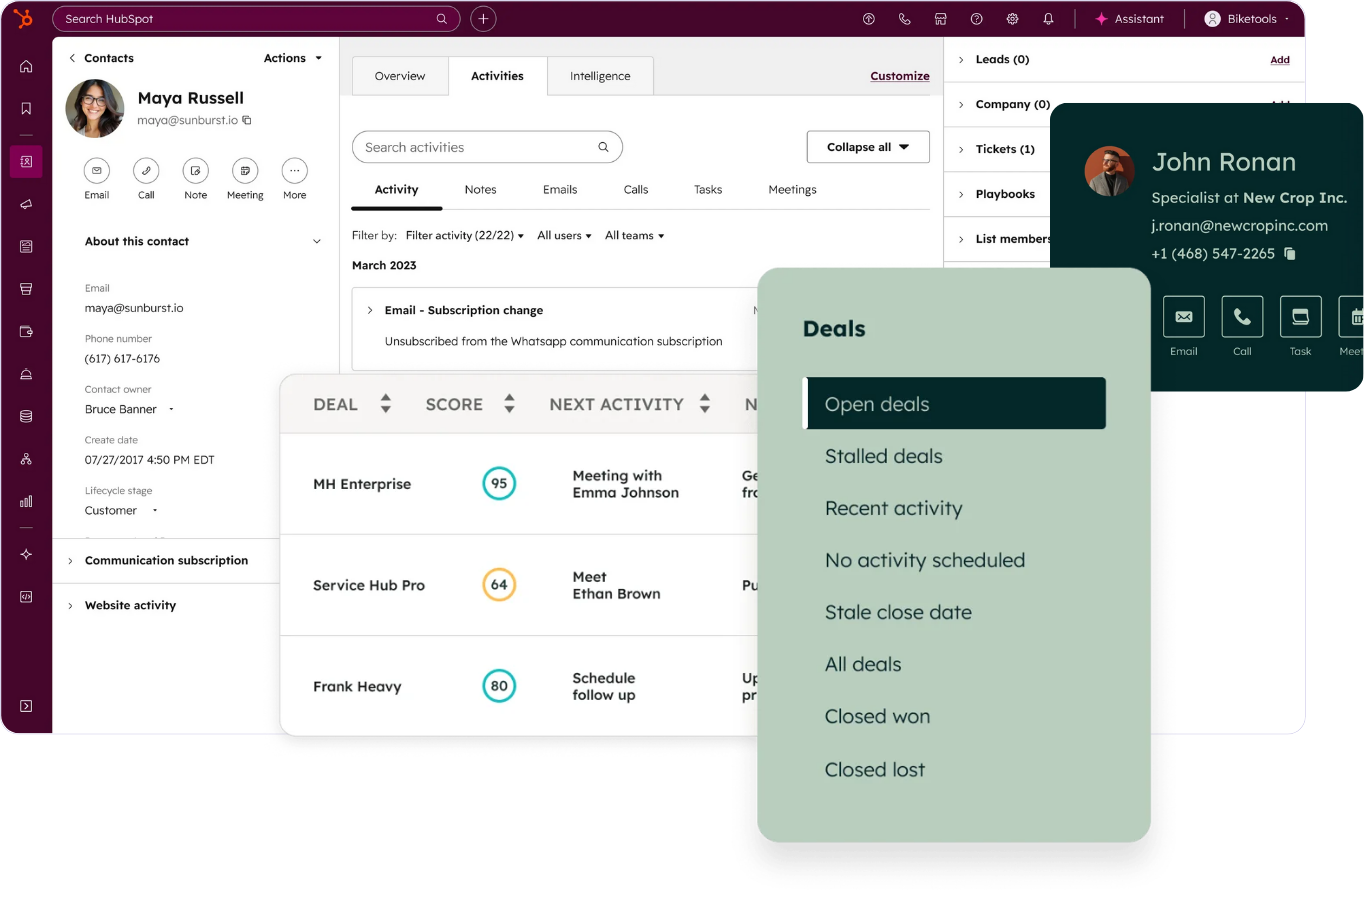Open the Reports bar-chart icon in the sidebar
The image size is (1365, 924).
click(x=26, y=501)
